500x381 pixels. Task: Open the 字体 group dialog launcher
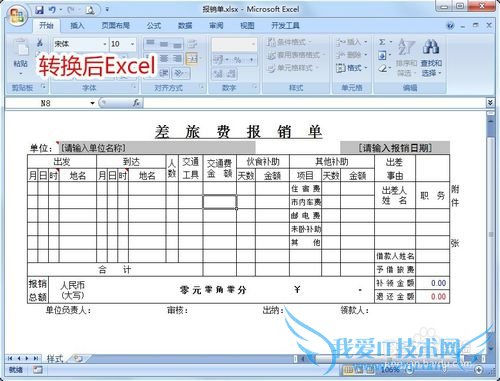pyautogui.click(x=134, y=87)
